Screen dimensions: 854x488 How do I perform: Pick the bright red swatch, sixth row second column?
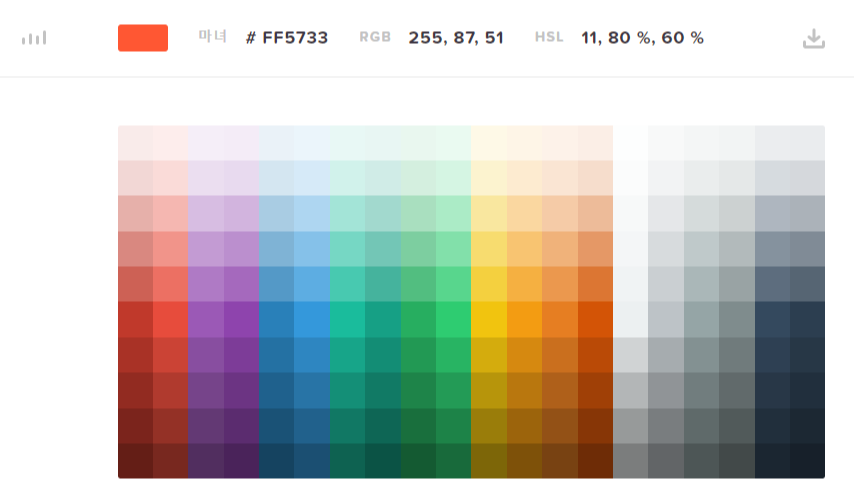(170, 320)
